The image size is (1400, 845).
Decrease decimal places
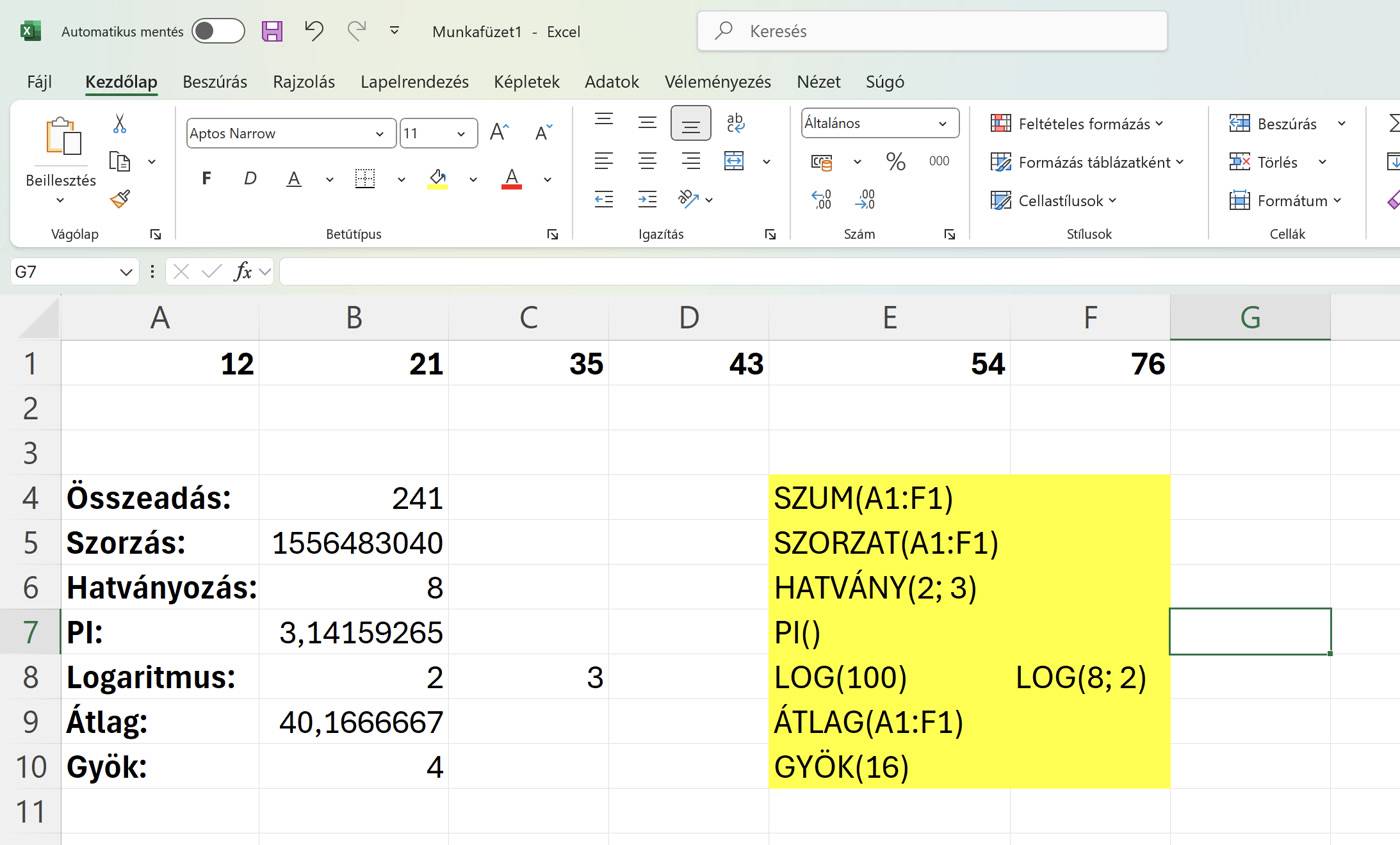865,200
